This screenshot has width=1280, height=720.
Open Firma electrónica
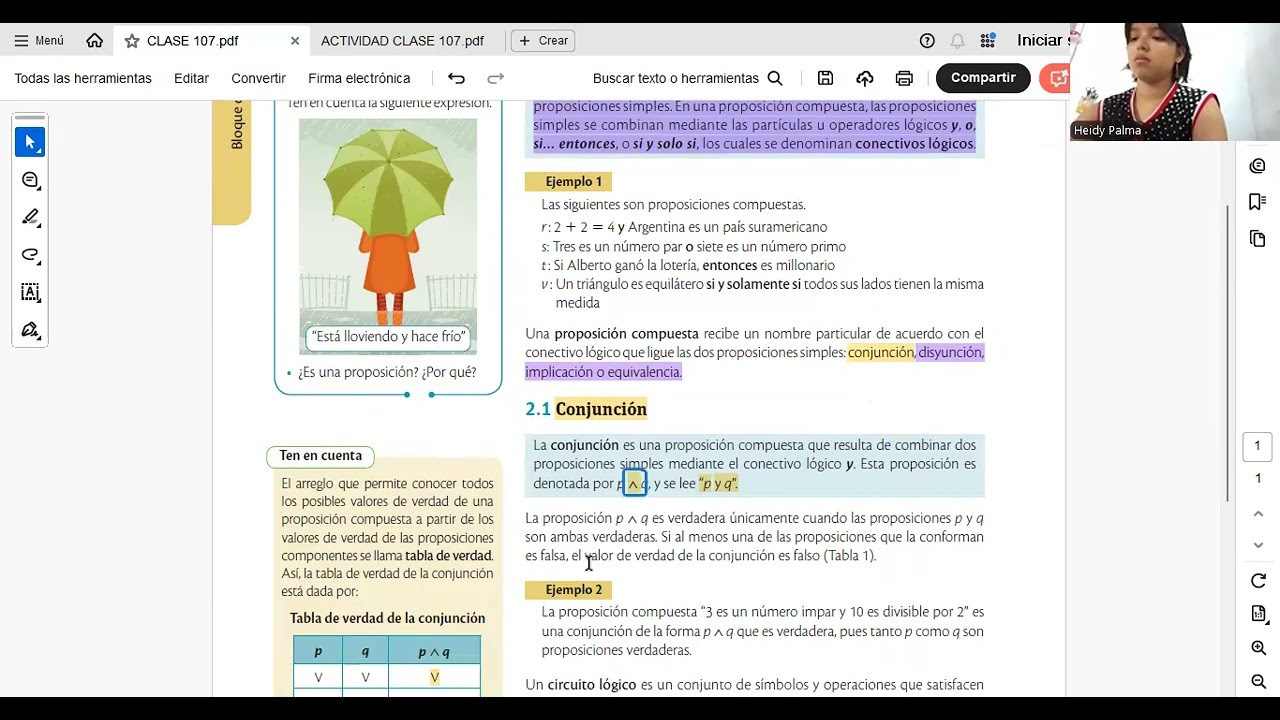coord(359,78)
